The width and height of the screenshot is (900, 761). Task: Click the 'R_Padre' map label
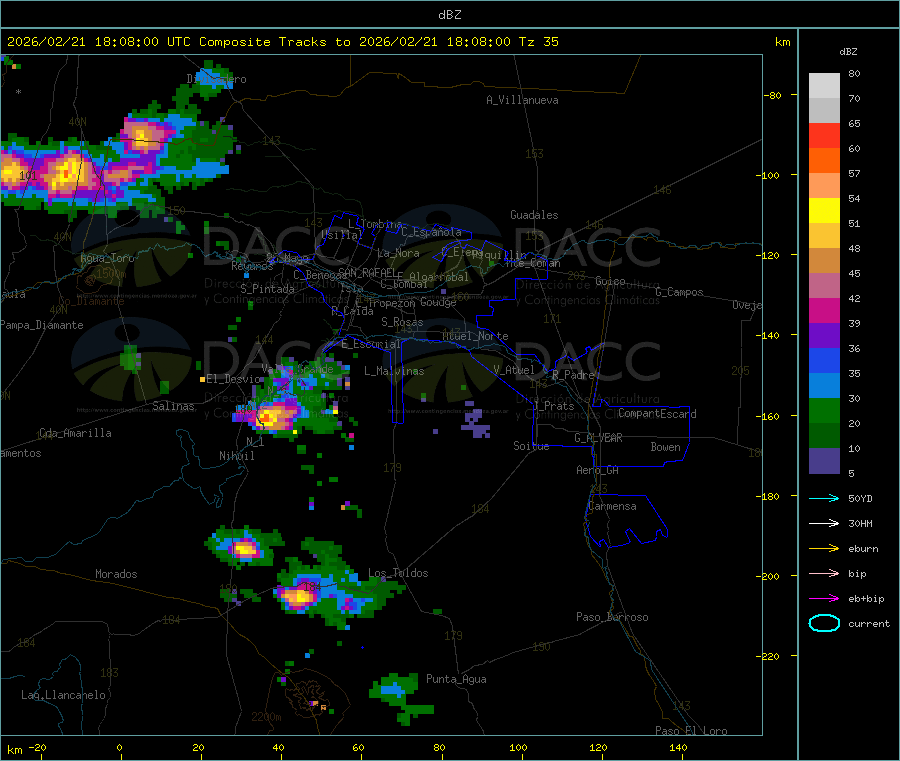coord(574,375)
